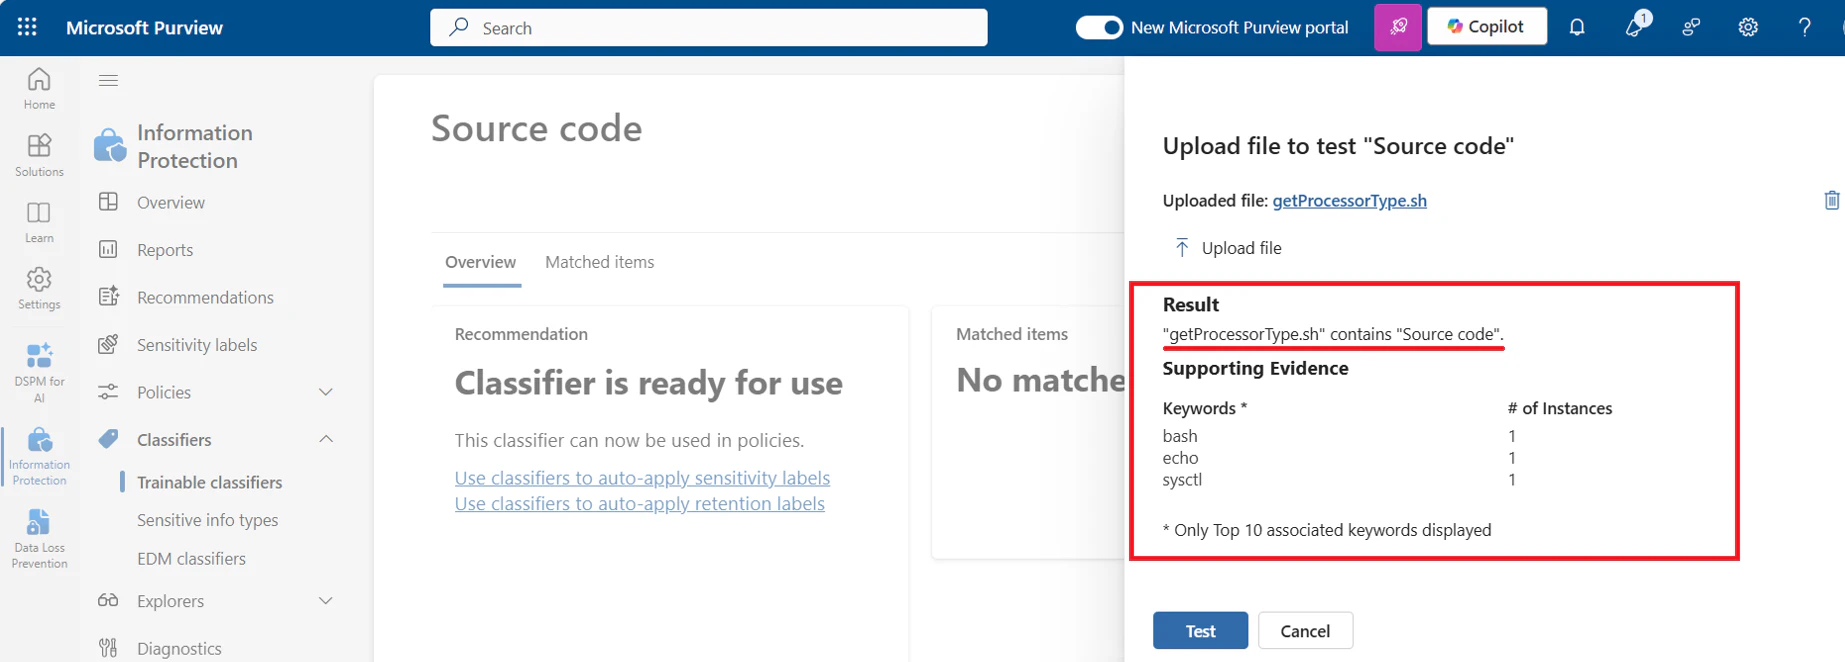
Task: Click the people icon beside the rocket
Action: (1691, 27)
